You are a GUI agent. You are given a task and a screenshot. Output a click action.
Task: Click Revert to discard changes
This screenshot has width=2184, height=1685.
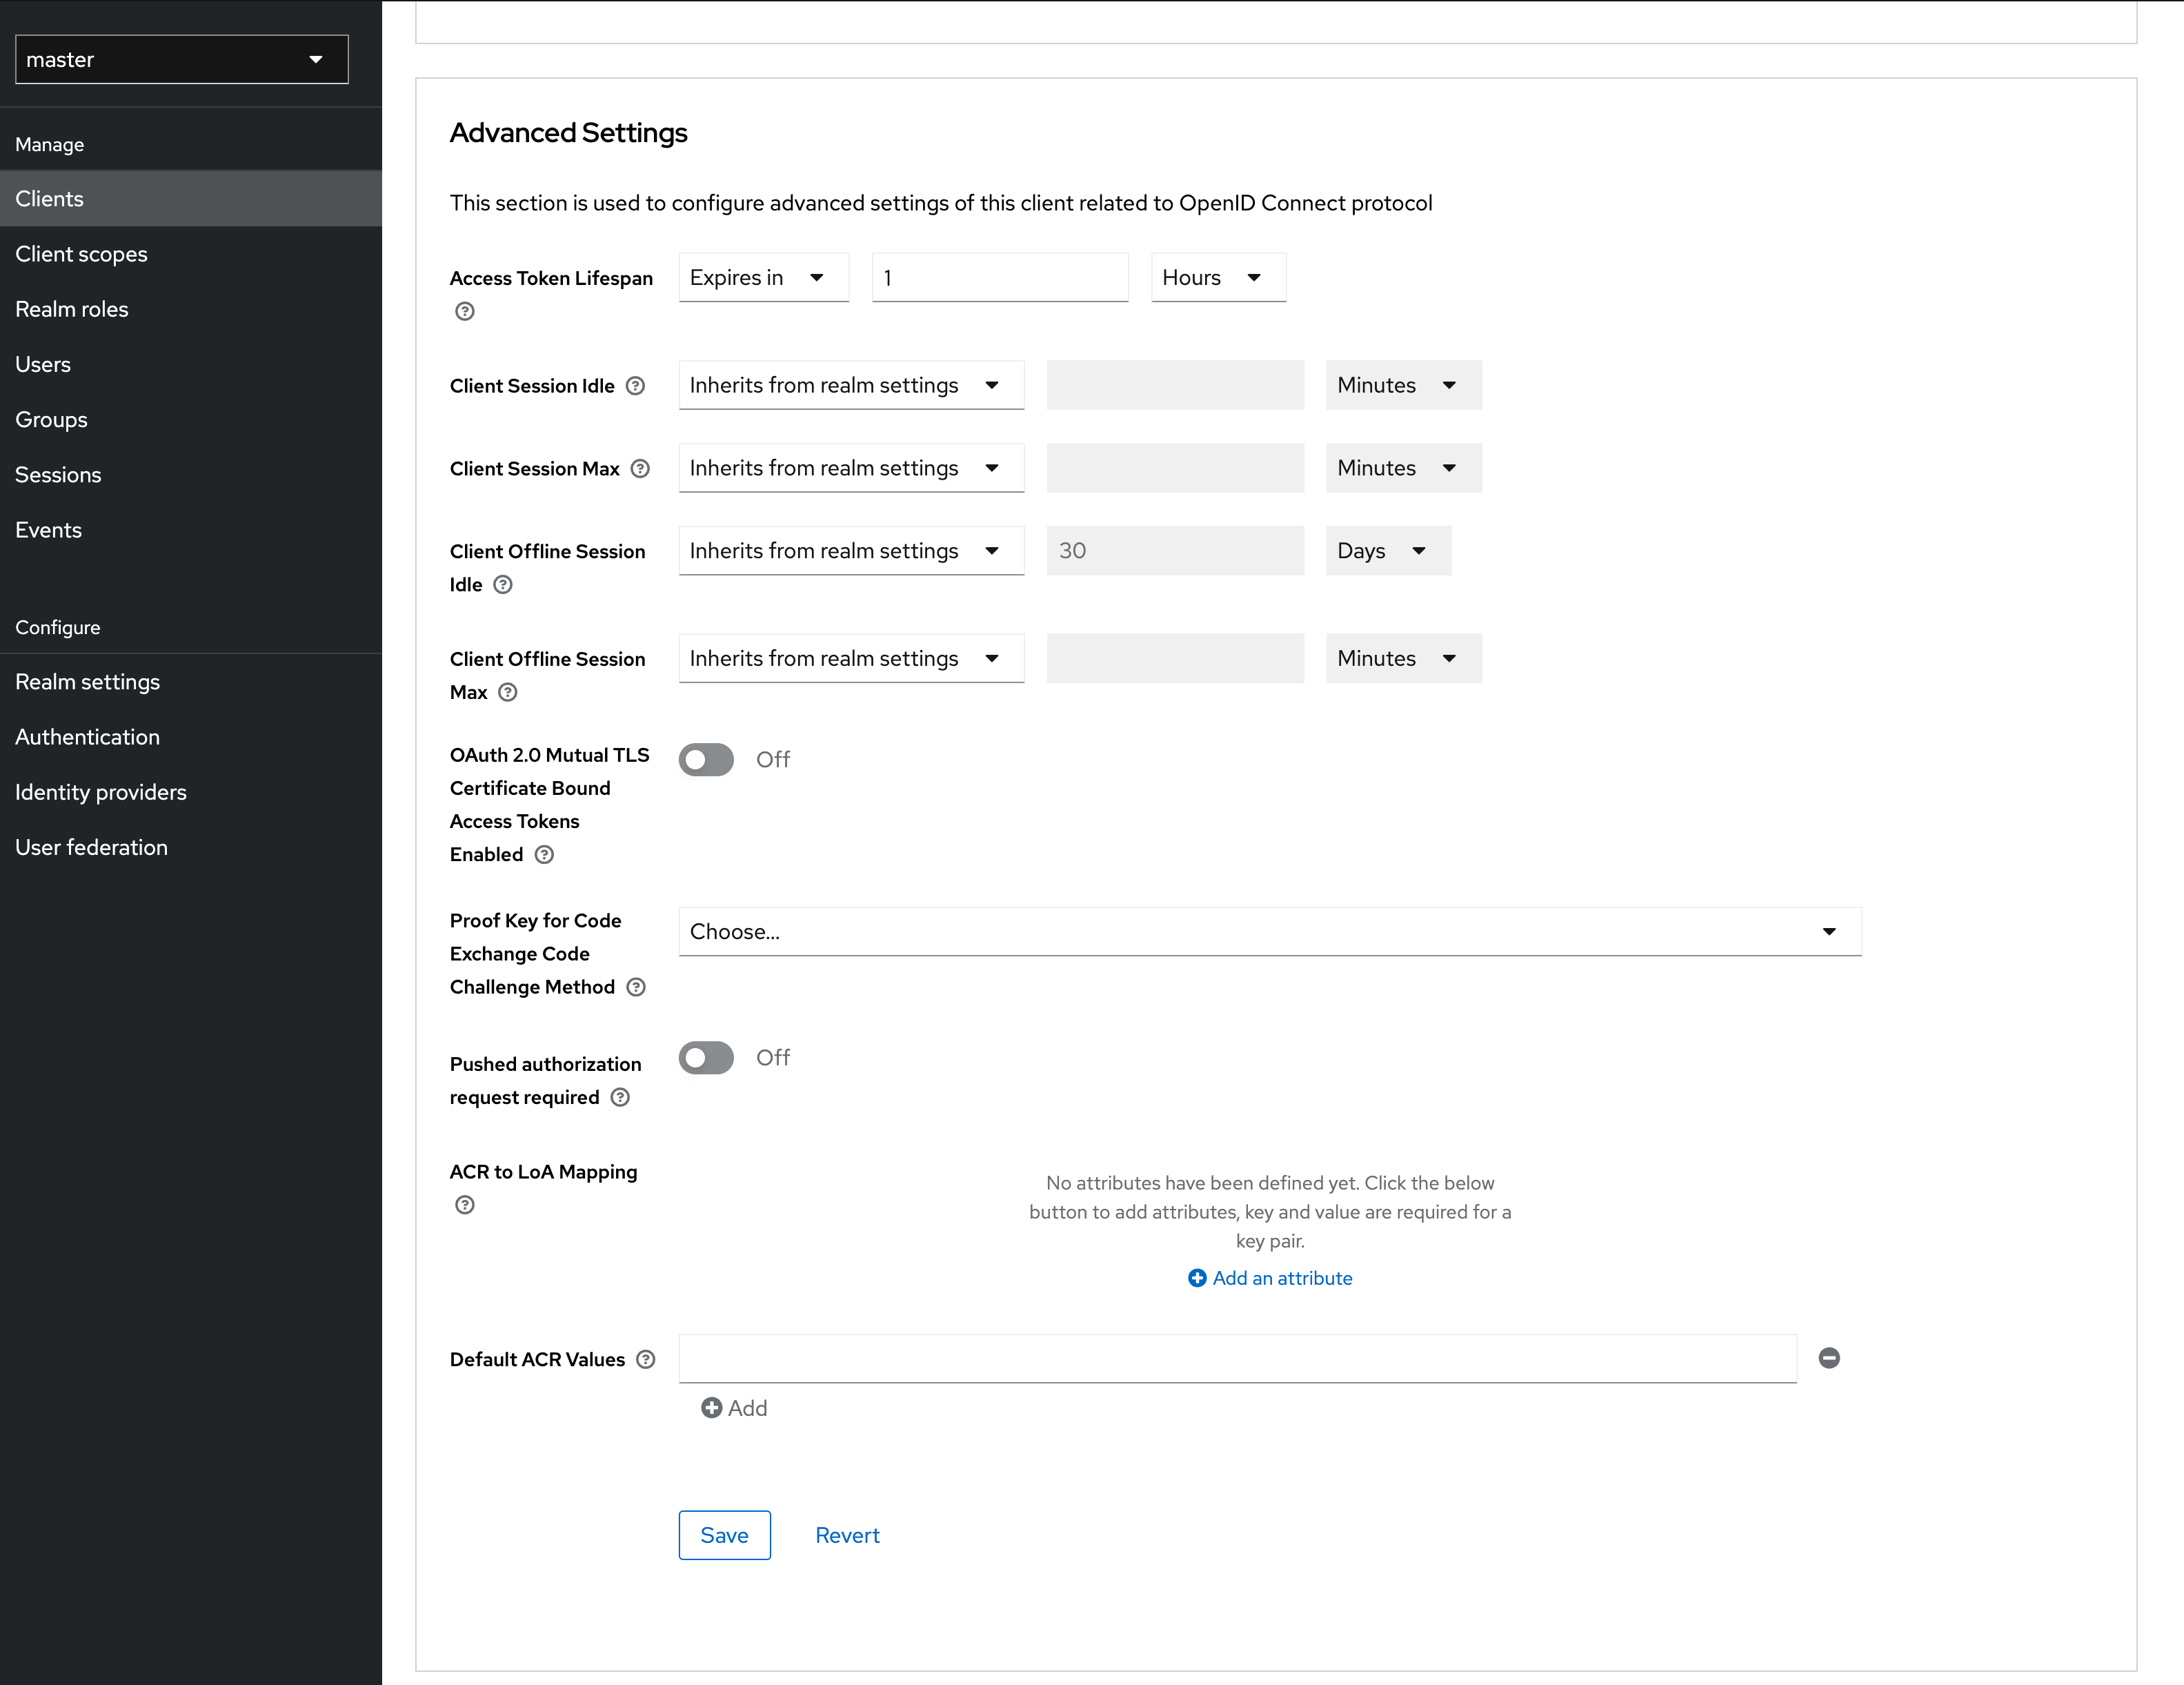pyautogui.click(x=847, y=1535)
